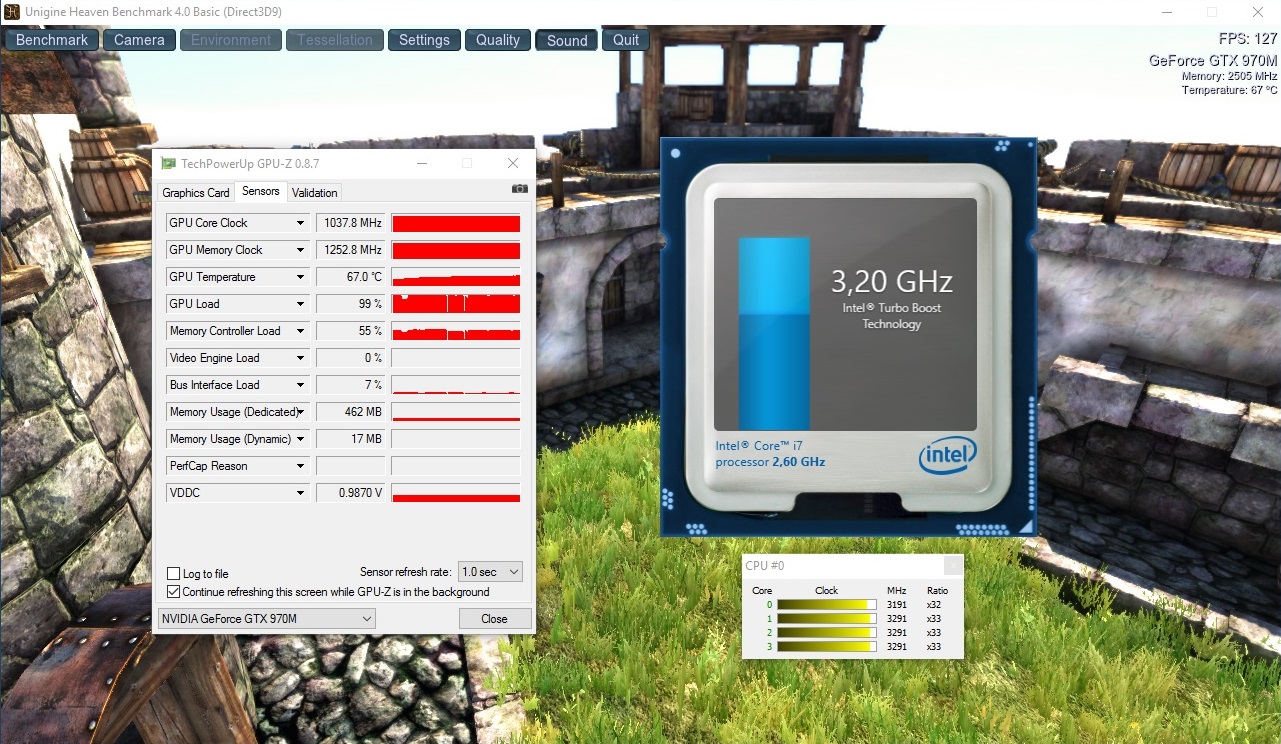Click the Memory Controller Load history graph
Image resolution: width=1281 pixels, height=744 pixels.
coord(456,331)
